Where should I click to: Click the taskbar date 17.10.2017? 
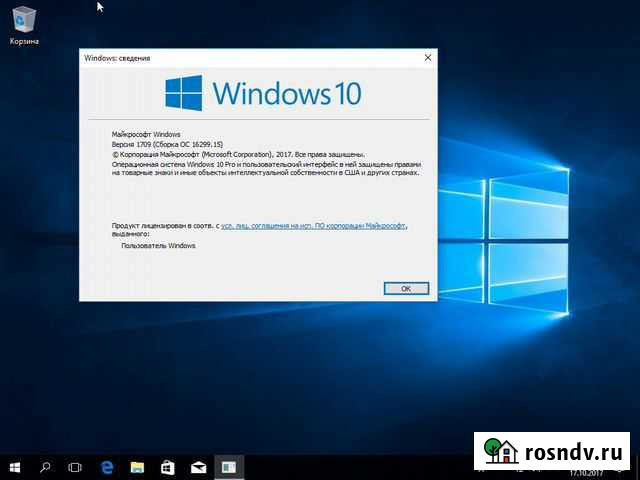586,473
